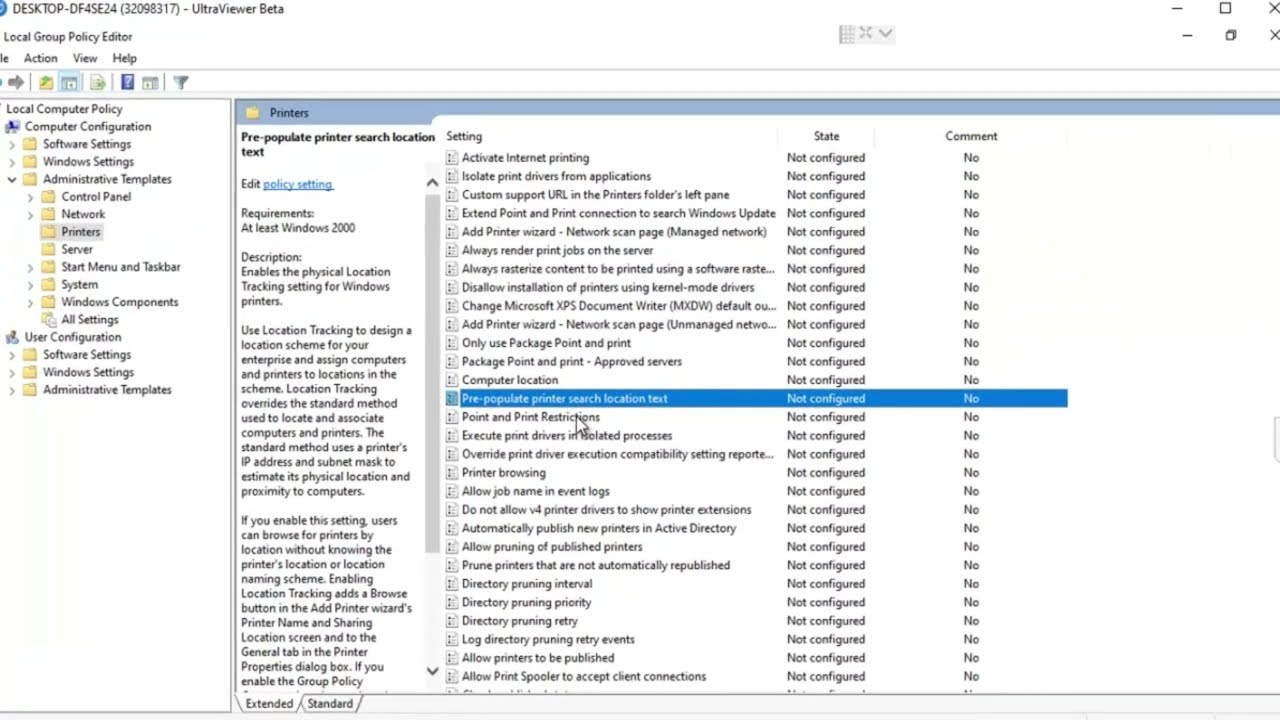Collapse Administrative Templates under Computer Configuration
Image resolution: width=1280 pixels, height=720 pixels.
coord(12,180)
